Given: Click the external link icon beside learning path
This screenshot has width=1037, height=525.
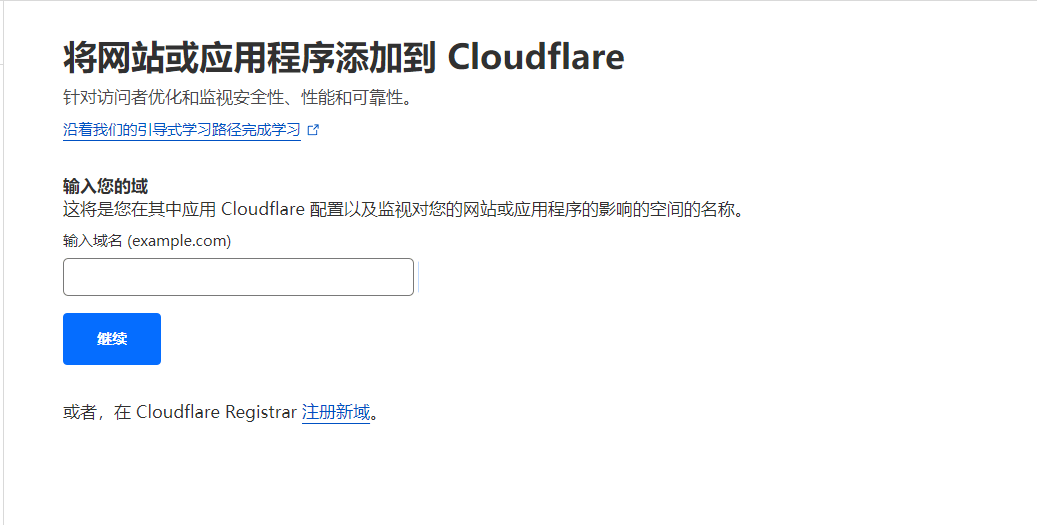Looking at the screenshot, I should (313, 130).
